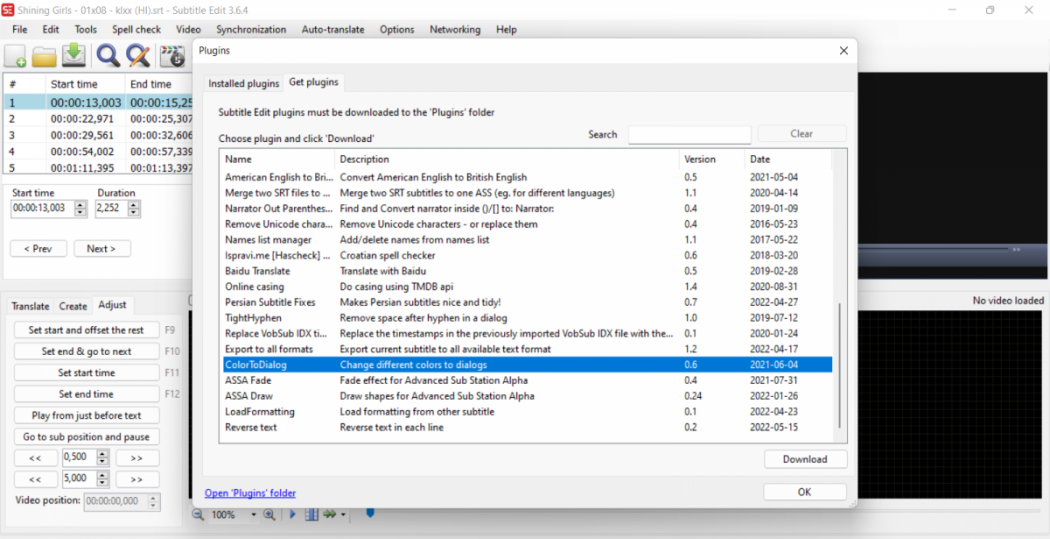Expand the green arrows dropdown in waveform toolbar
The width and height of the screenshot is (1050, 539).
click(343, 516)
